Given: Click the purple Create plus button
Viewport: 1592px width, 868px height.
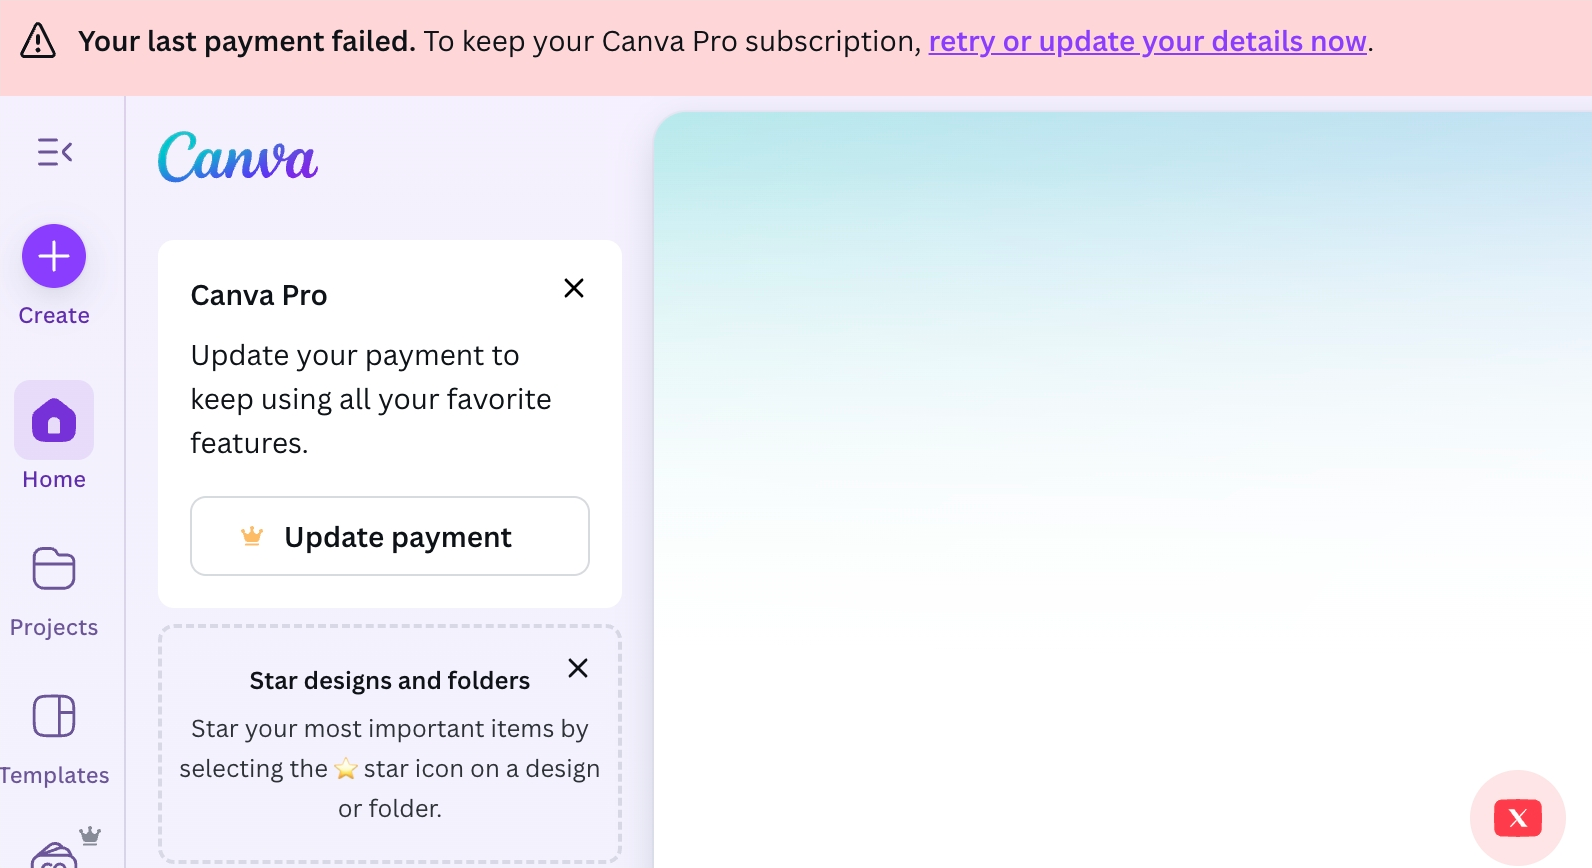Looking at the screenshot, I should pos(54,256).
